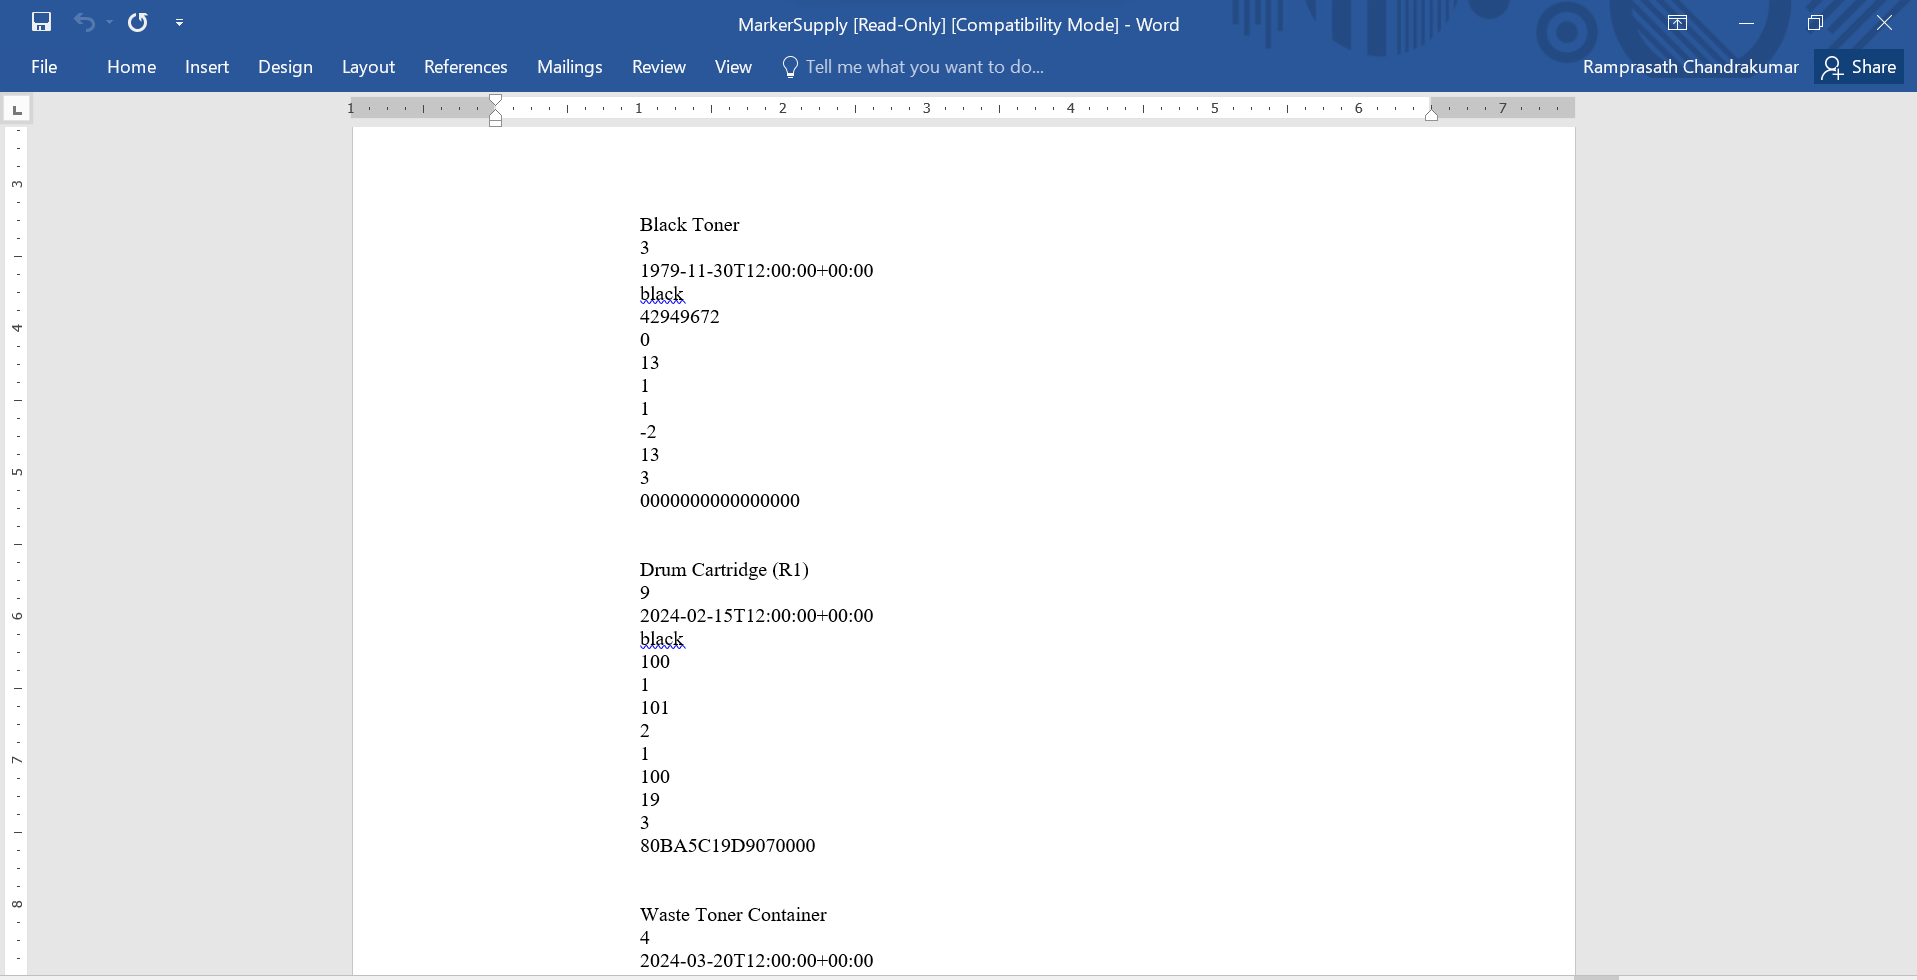The width and height of the screenshot is (1917, 980).
Task: Expand the Customize Quick Access Toolbar dropdown
Action: point(179,22)
